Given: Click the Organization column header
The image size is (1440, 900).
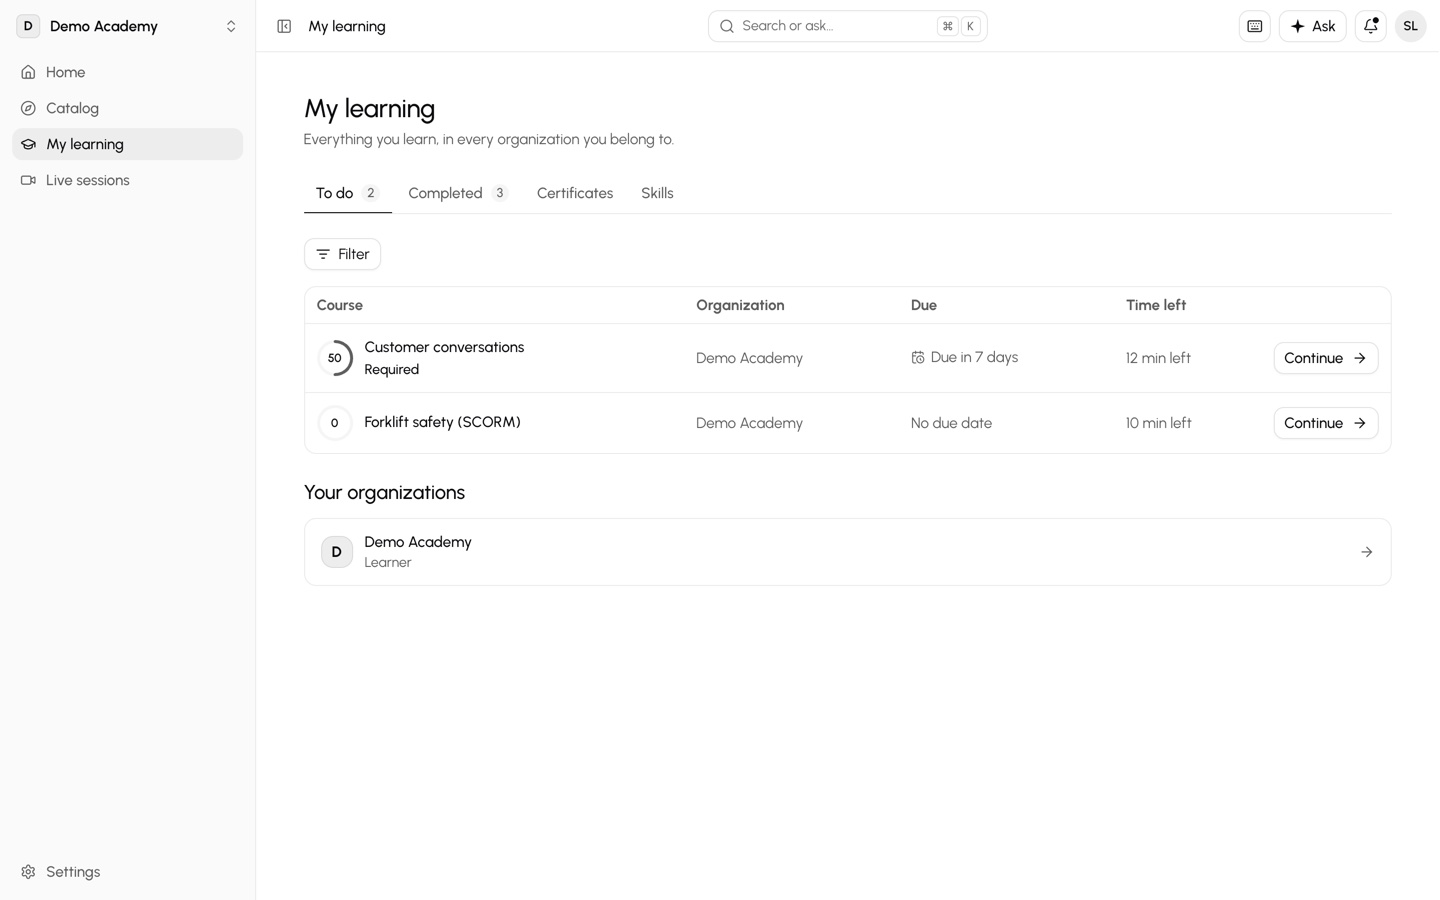Looking at the screenshot, I should pyautogui.click(x=740, y=305).
